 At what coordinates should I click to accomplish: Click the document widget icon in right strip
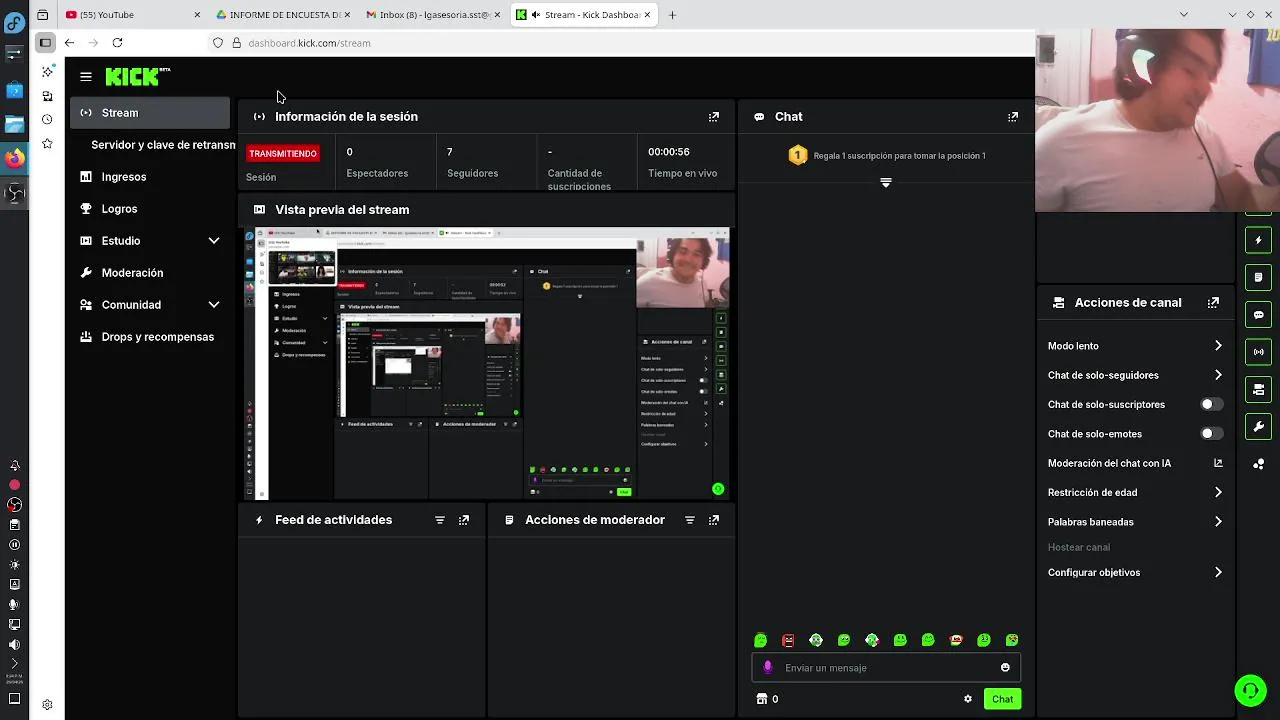(x=1258, y=277)
